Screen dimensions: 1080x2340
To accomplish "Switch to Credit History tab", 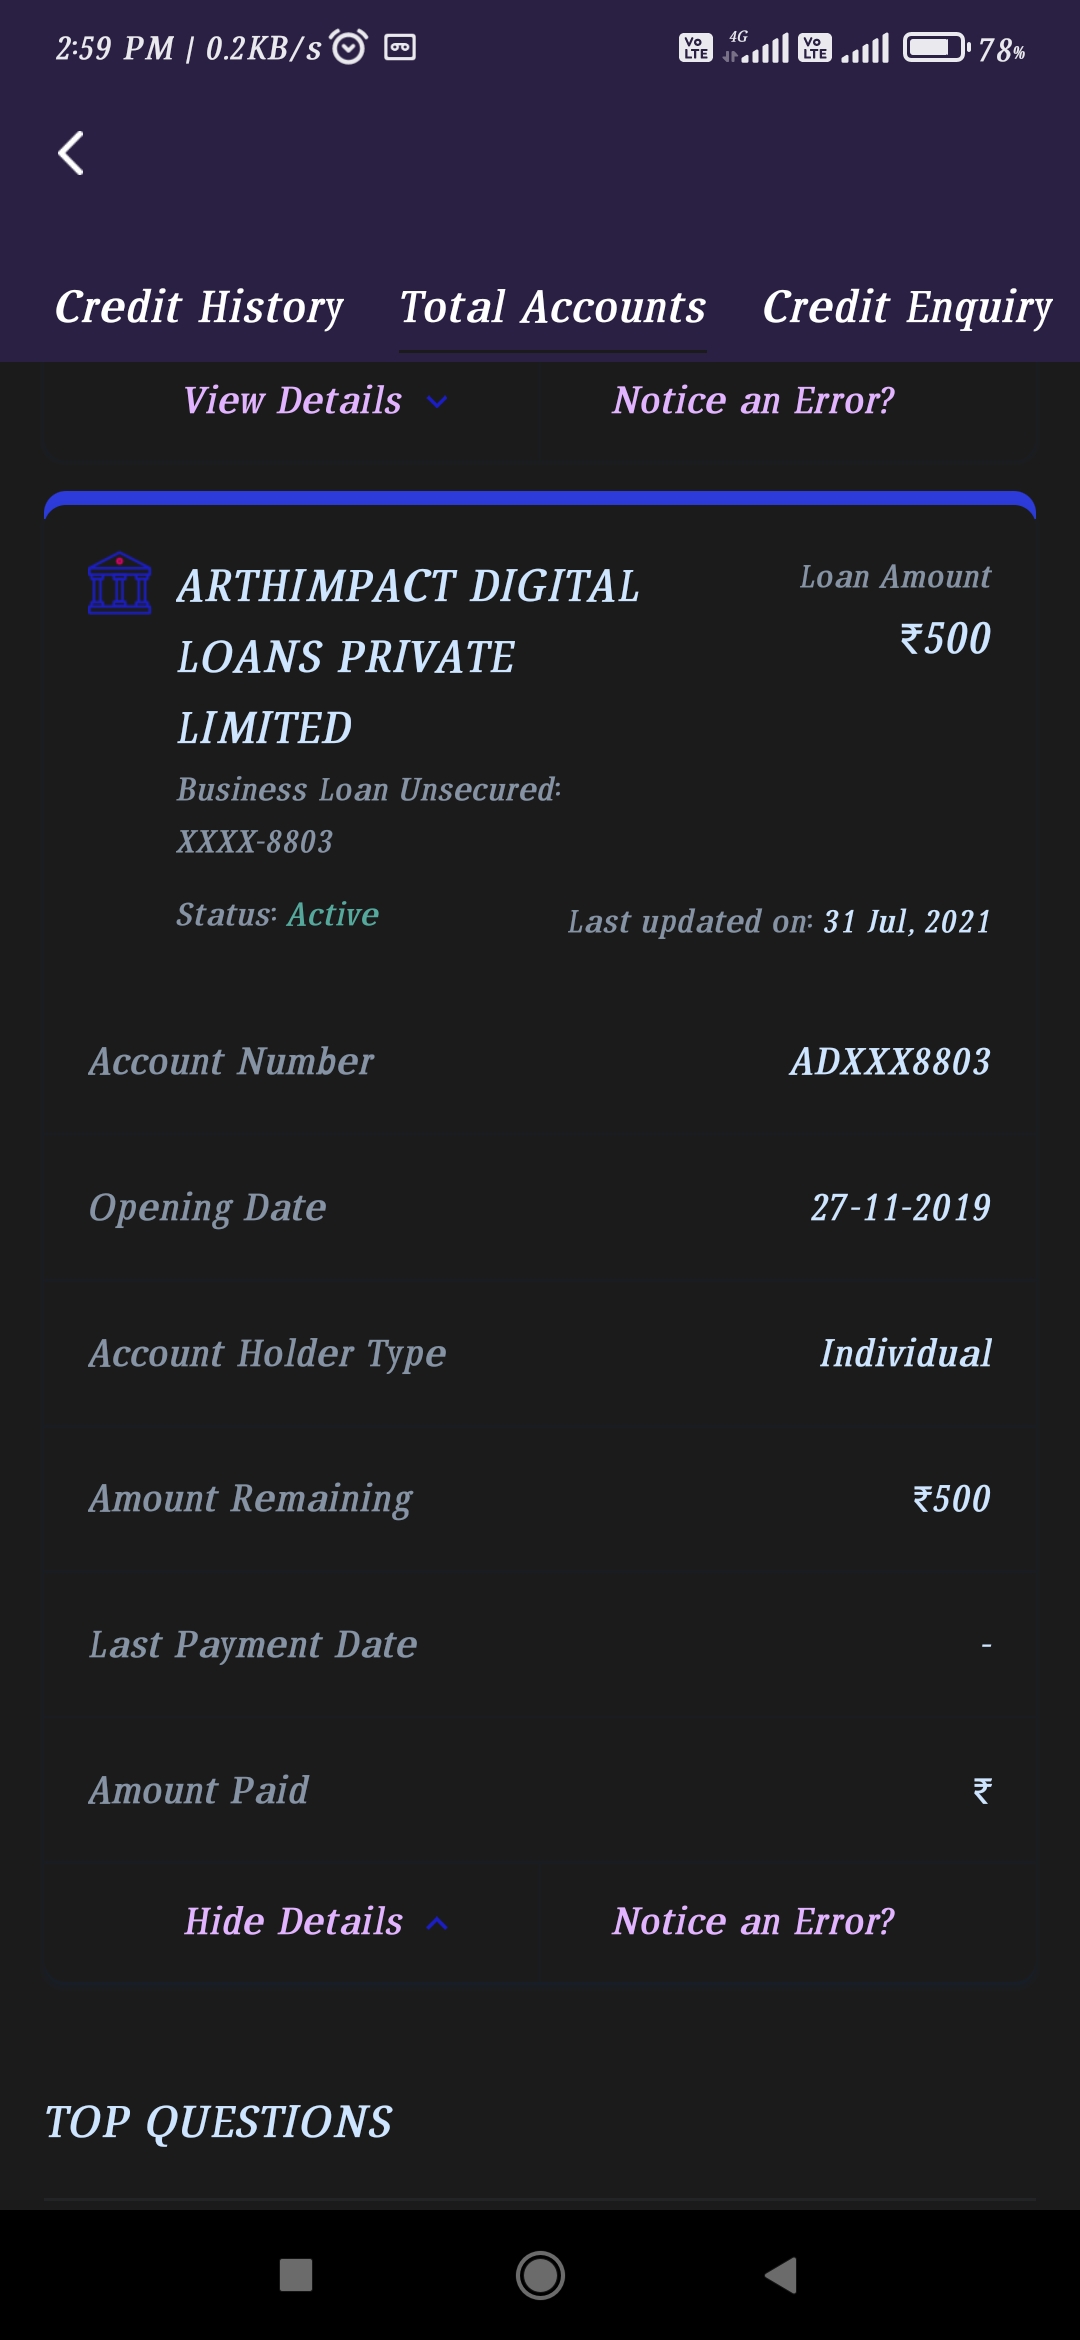I will click(199, 307).
